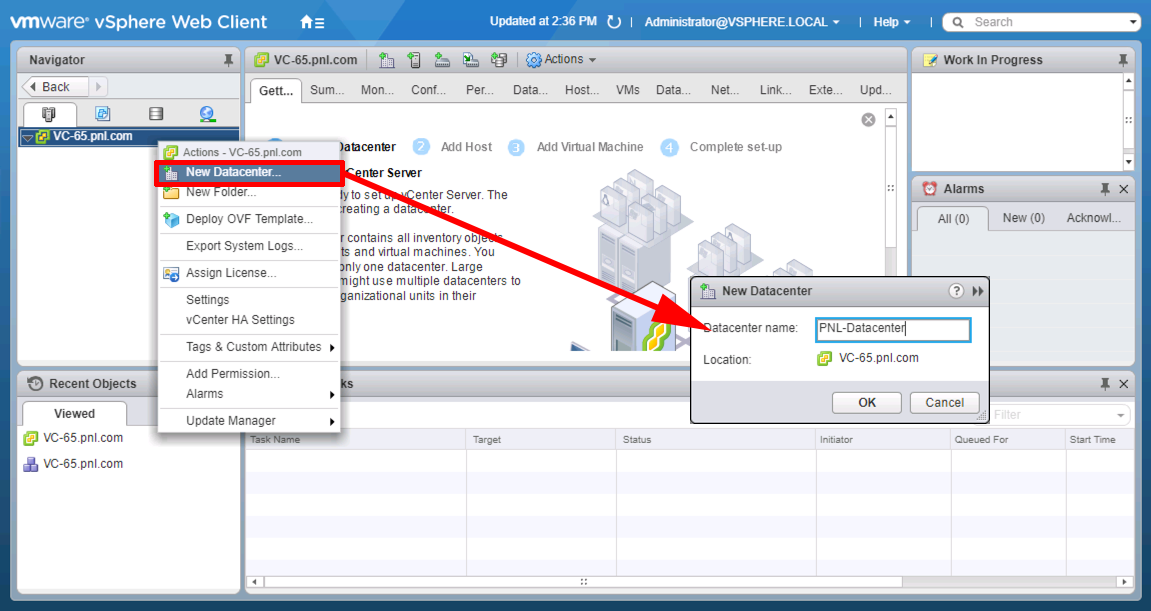Image resolution: width=1151 pixels, height=611 pixels.
Task: Expand the search options dropdown arrow
Action: coord(1133,22)
